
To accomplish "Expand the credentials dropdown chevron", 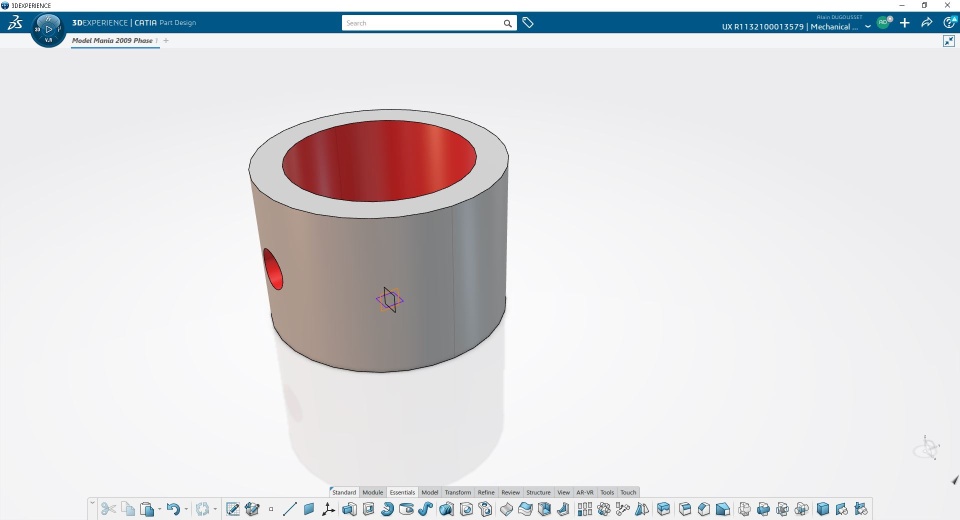I will [868, 26].
